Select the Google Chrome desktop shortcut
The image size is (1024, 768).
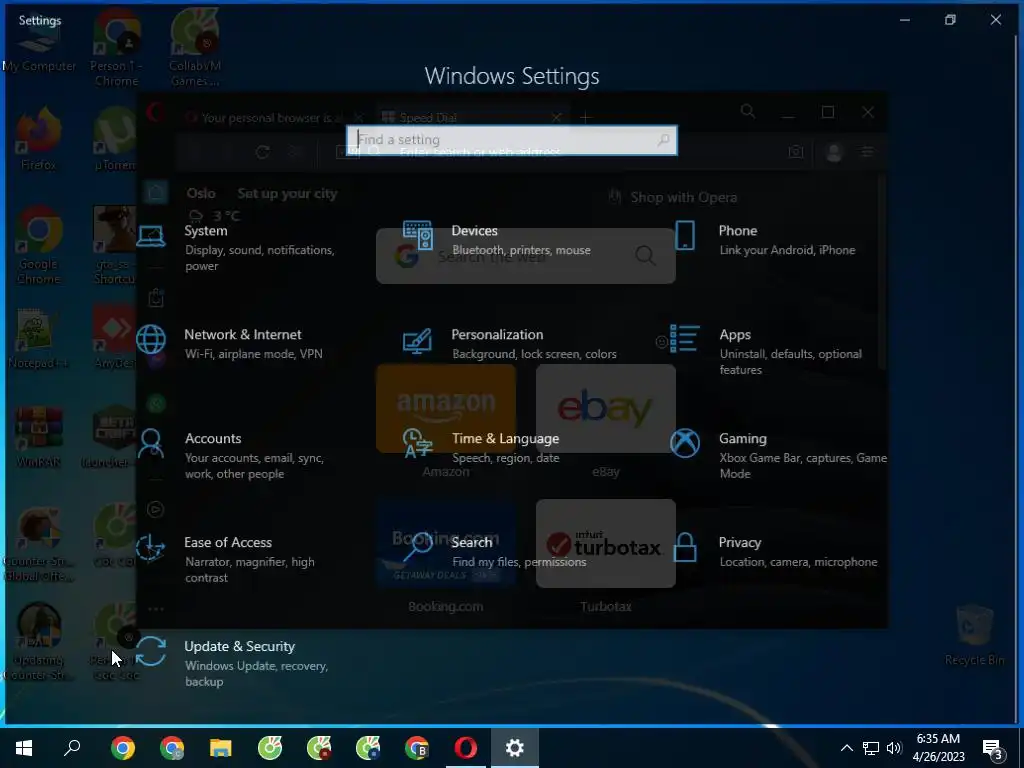[x=39, y=246]
